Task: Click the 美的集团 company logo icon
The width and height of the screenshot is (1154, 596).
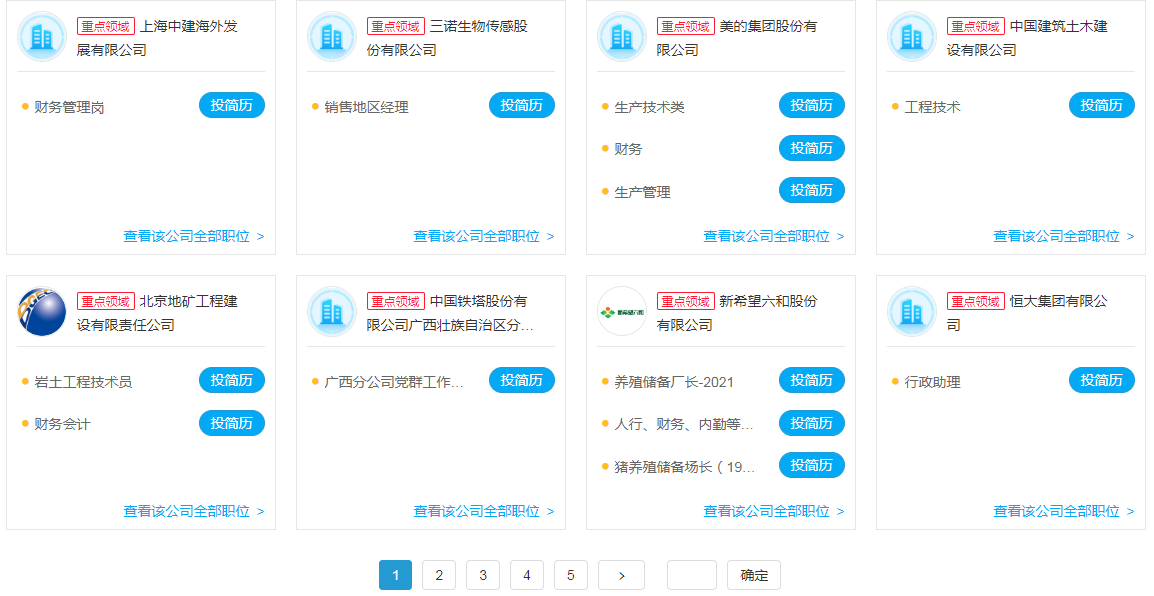Action: [622, 37]
